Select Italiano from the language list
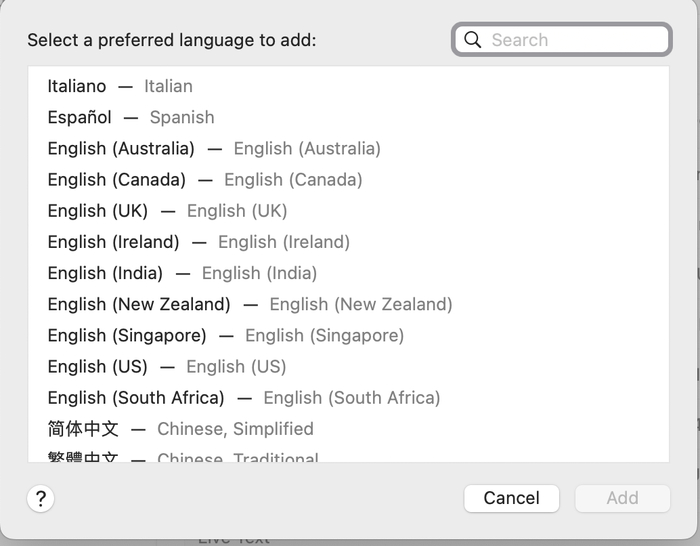This screenshot has width=700, height=546. (77, 86)
